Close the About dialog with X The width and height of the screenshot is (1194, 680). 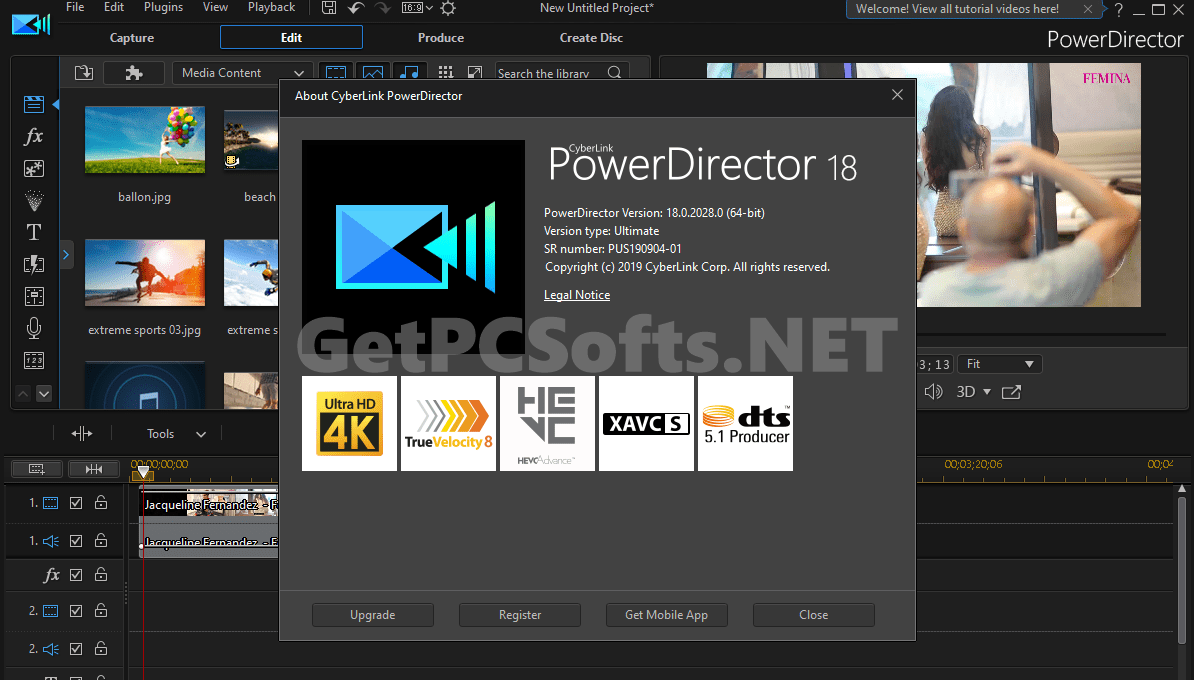[897, 94]
